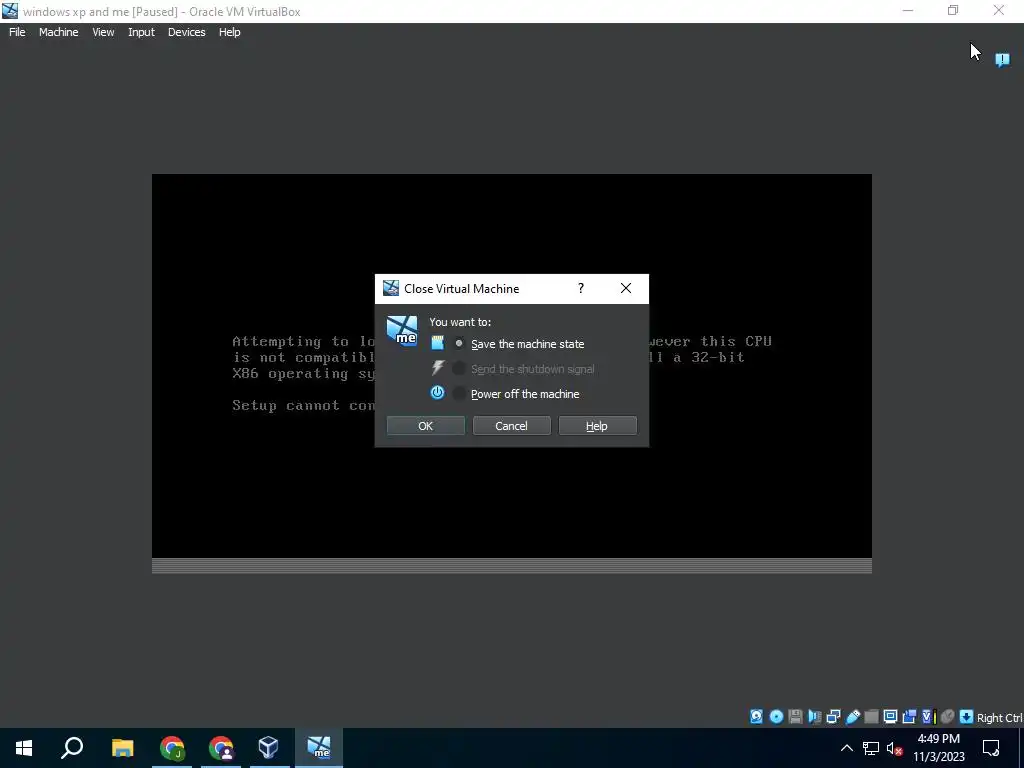Click the recording status icon

[909, 716]
